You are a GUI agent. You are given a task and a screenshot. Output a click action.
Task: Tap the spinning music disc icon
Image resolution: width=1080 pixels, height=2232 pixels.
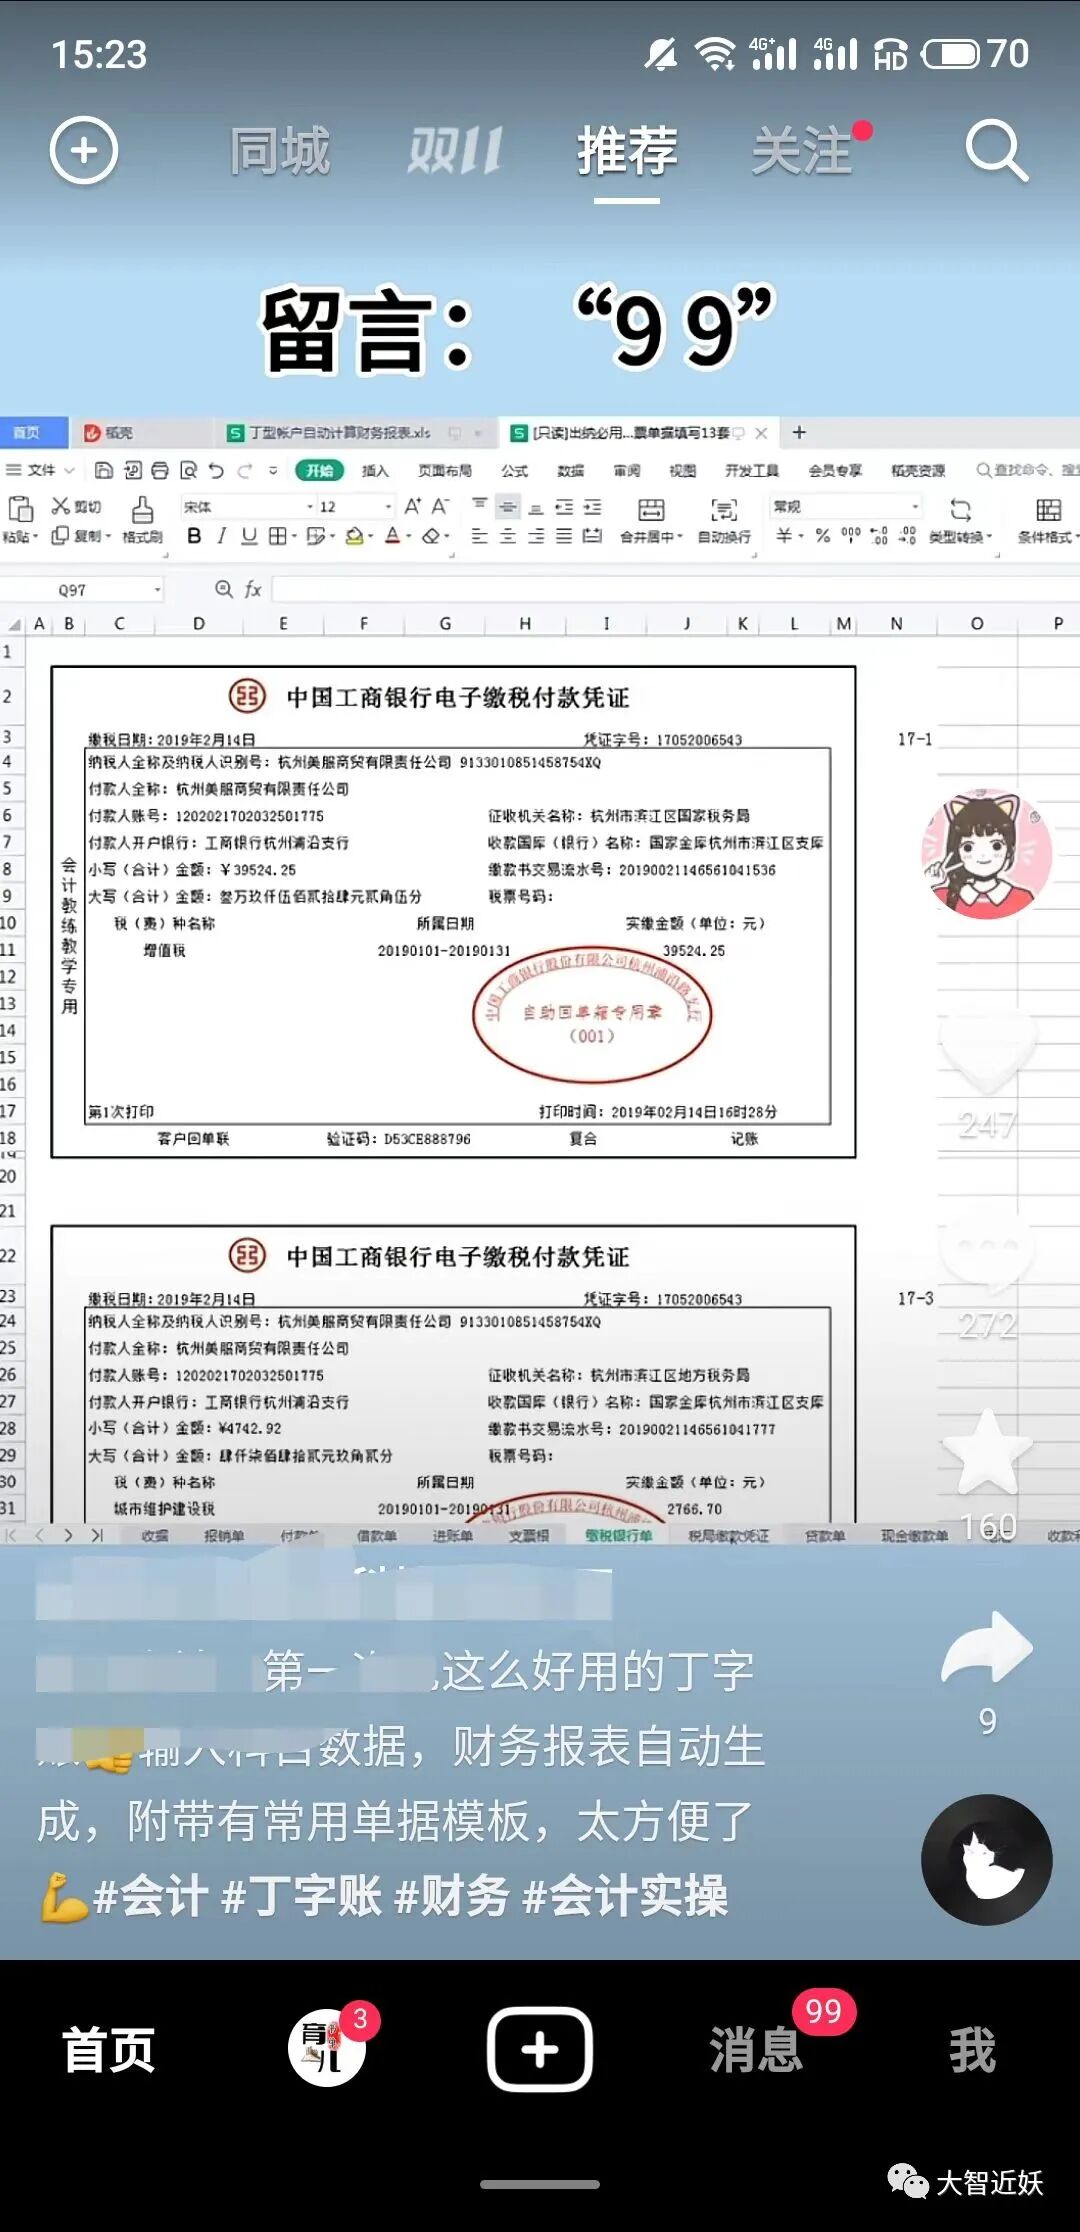point(986,1860)
